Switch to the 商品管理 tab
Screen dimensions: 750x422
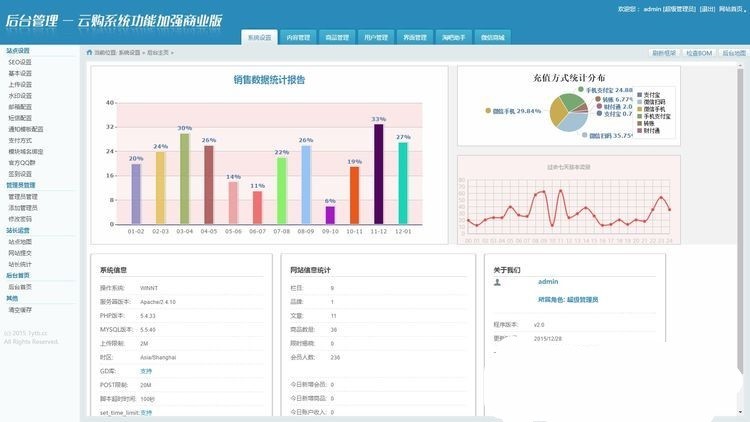click(x=337, y=37)
